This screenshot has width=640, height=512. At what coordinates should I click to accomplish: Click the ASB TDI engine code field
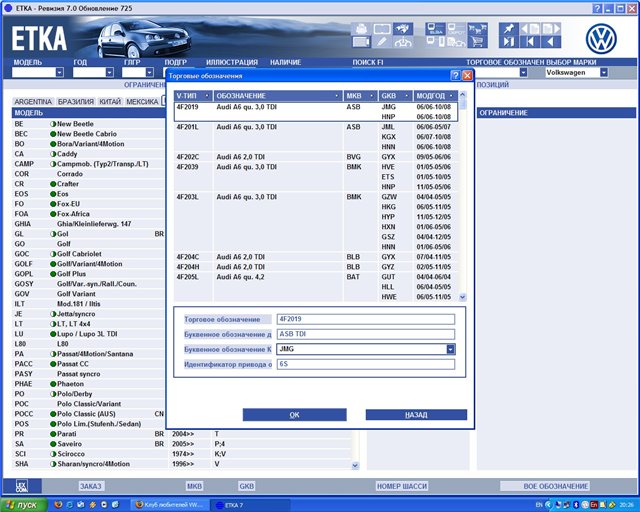pyautogui.click(x=366, y=334)
